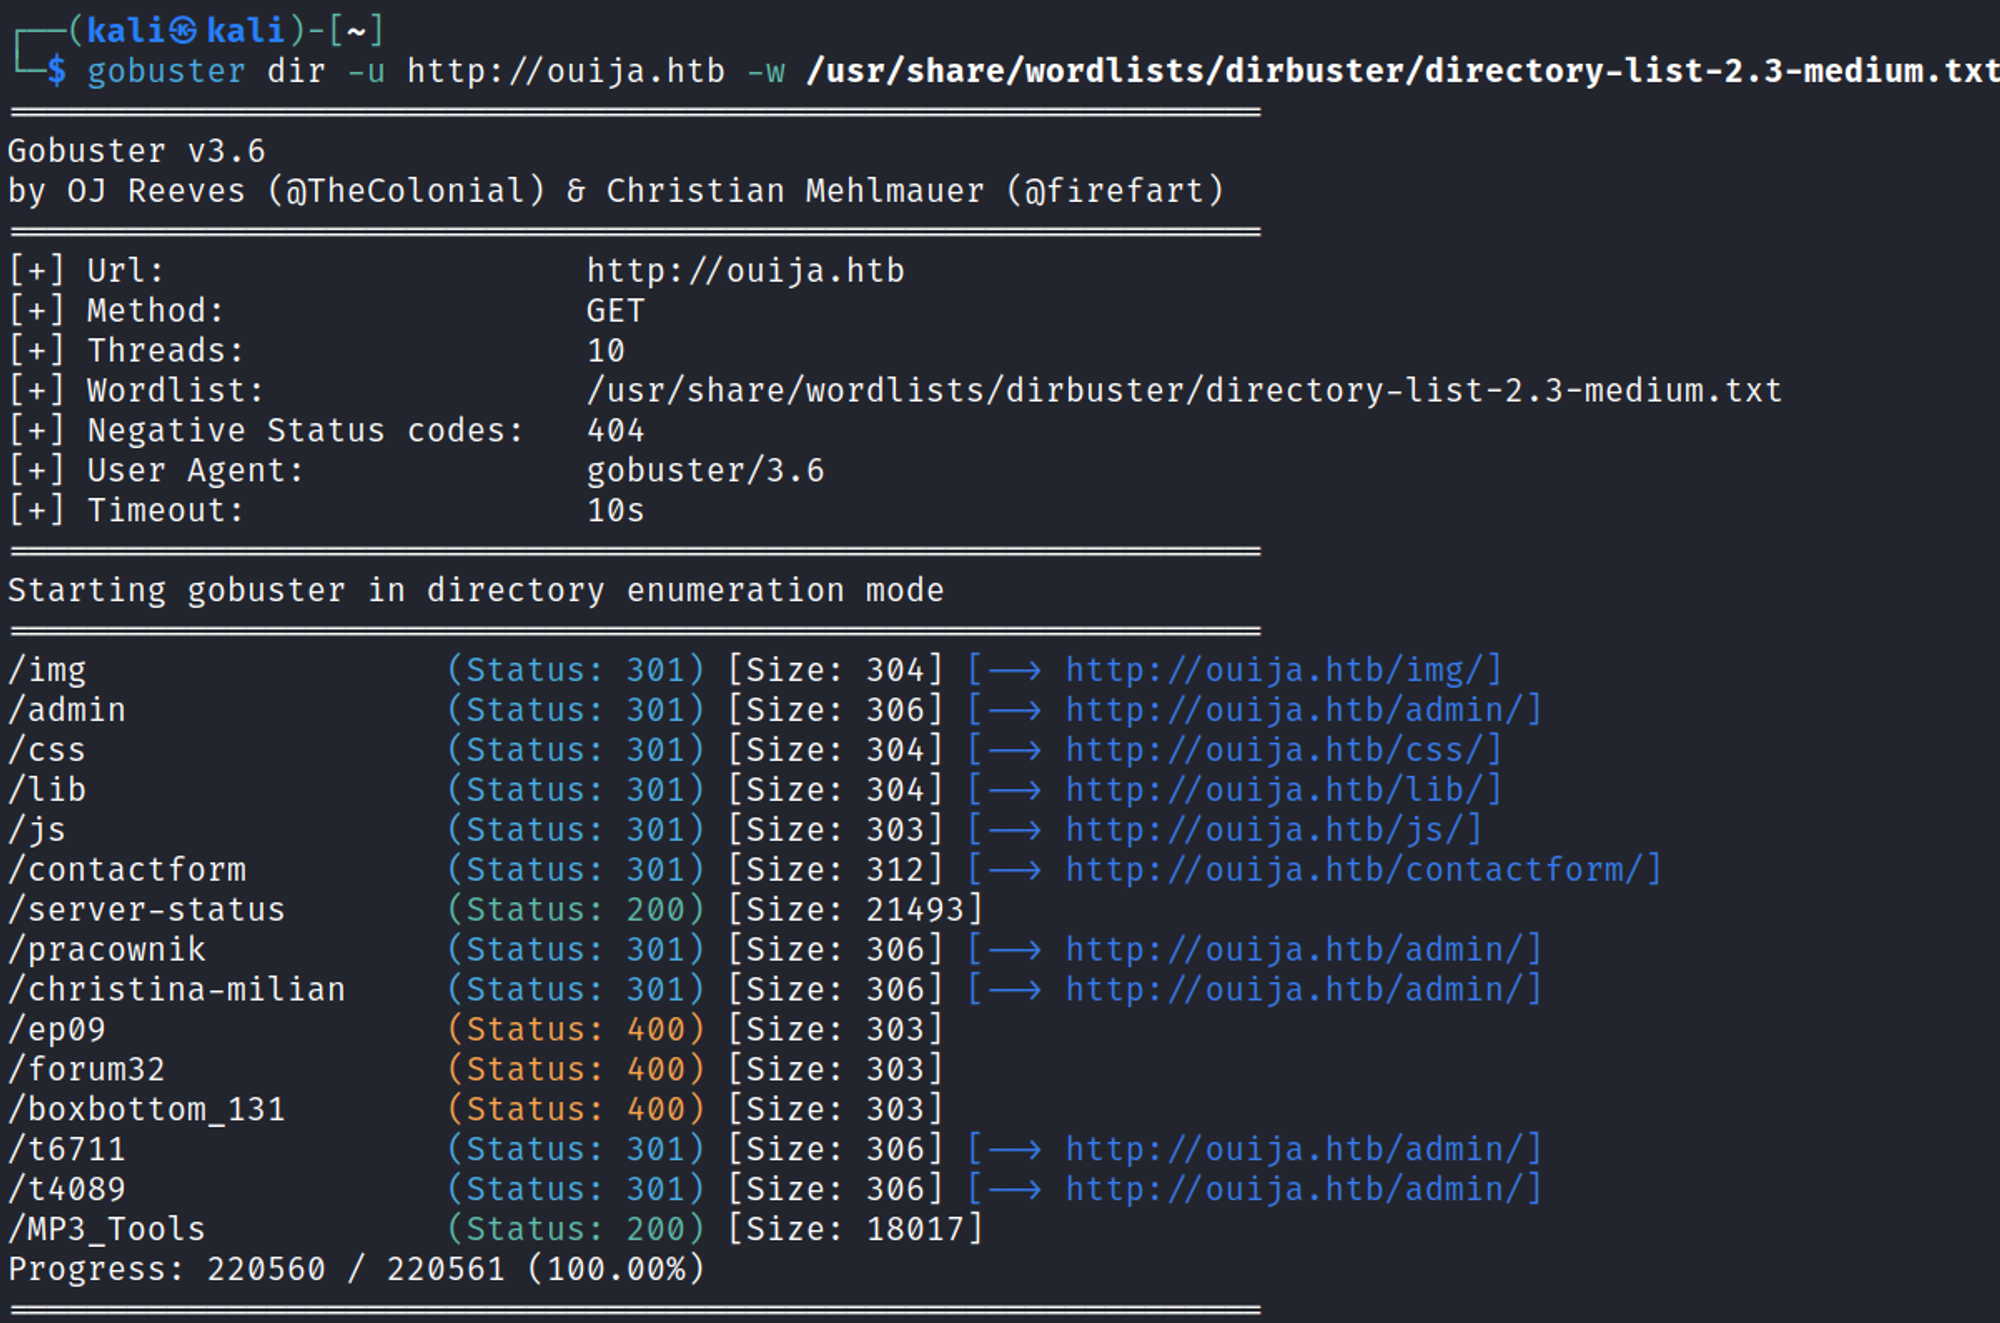The height and width of the screenshot is (1323, 2000).
Task: Click the Url value http://ouija.htb in the settings
Action: [745, 271]
